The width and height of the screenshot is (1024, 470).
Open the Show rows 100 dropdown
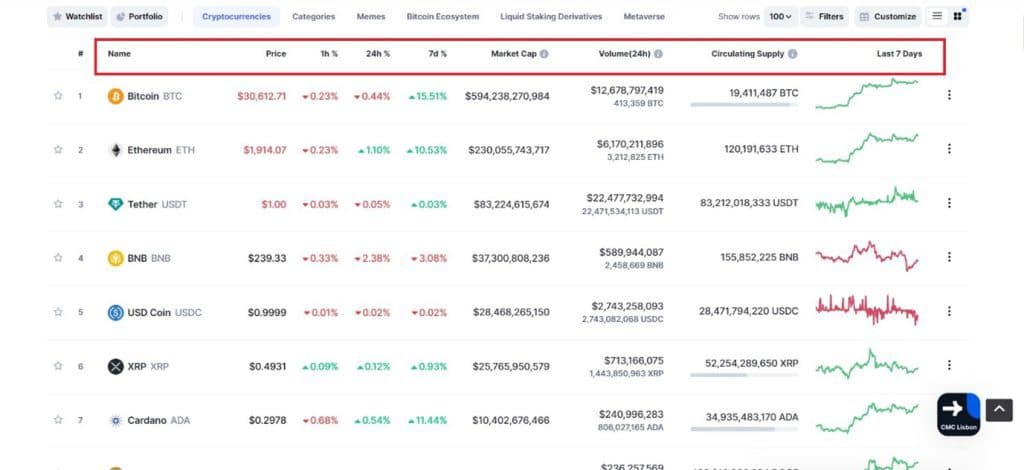click(x=780, y=16)
